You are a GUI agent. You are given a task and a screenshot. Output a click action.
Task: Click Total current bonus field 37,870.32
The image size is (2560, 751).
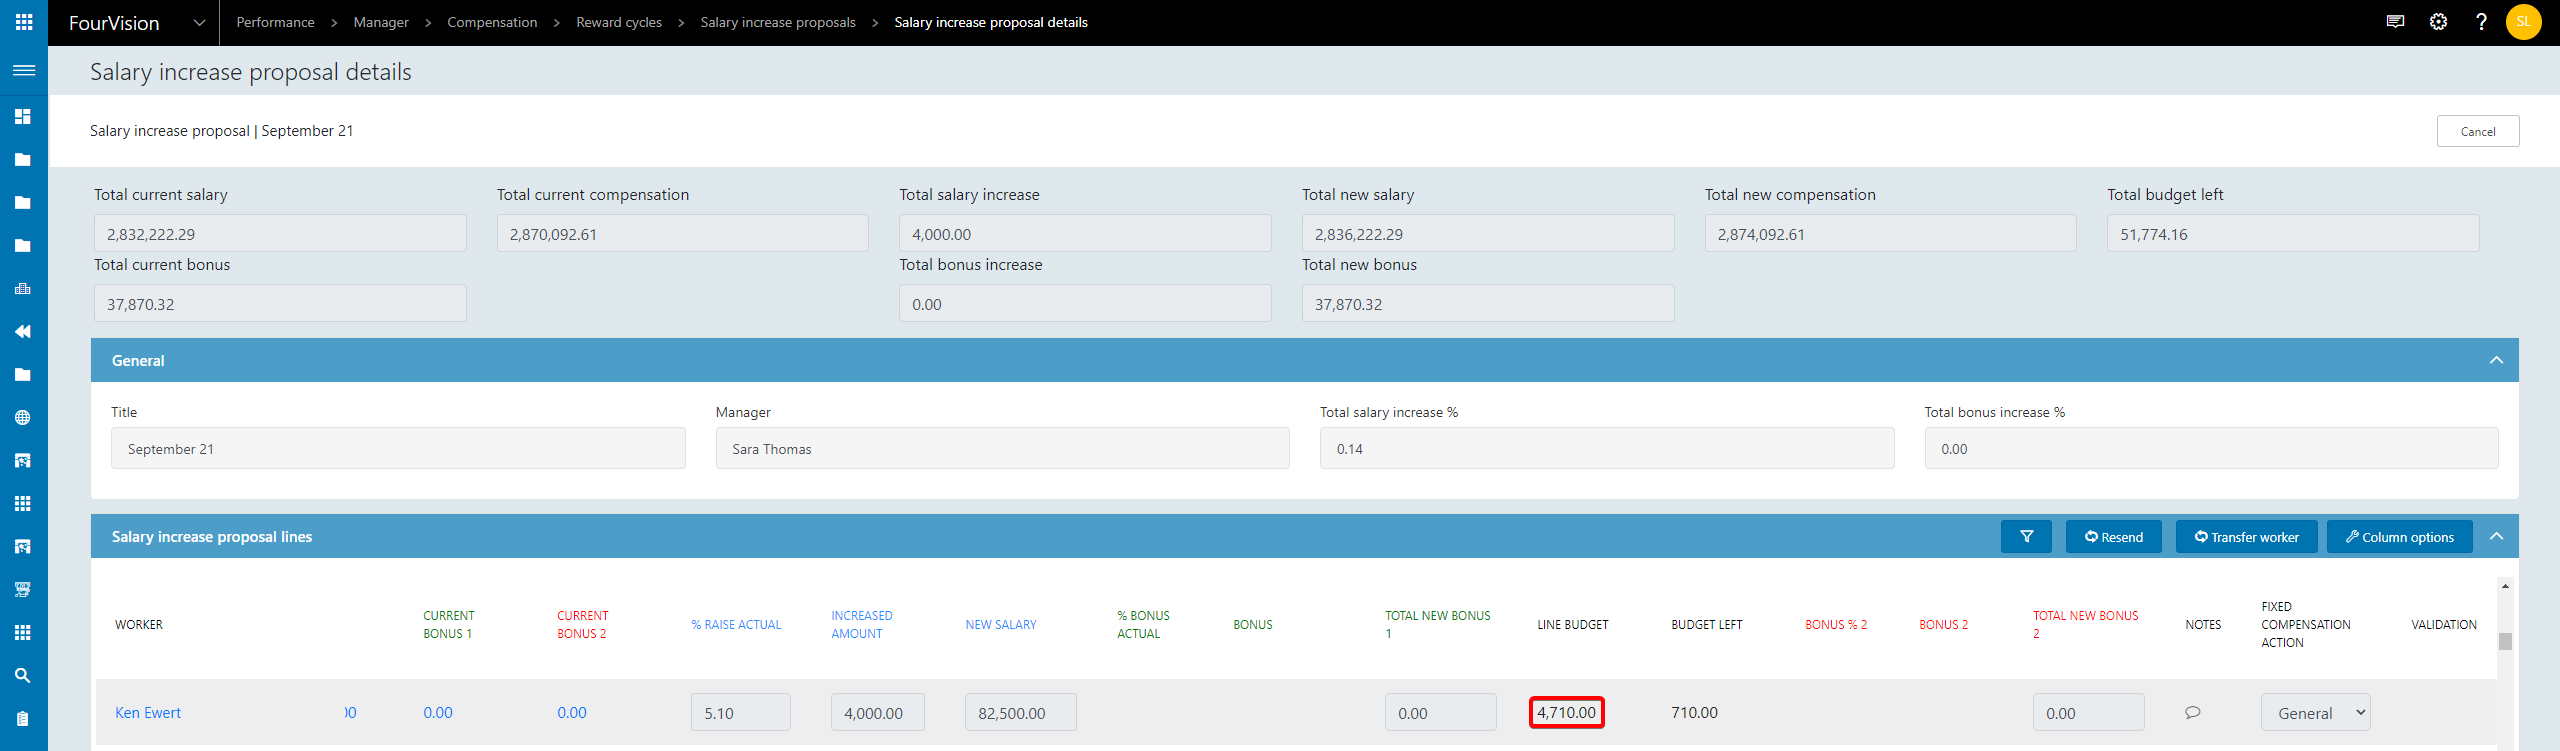[x=280, y=303]
